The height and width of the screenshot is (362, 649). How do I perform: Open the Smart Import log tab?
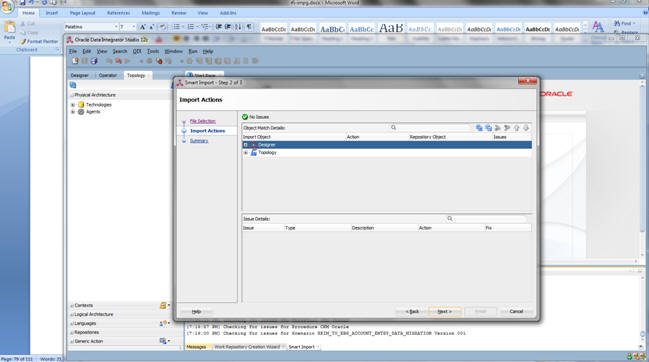click(301, 347)
